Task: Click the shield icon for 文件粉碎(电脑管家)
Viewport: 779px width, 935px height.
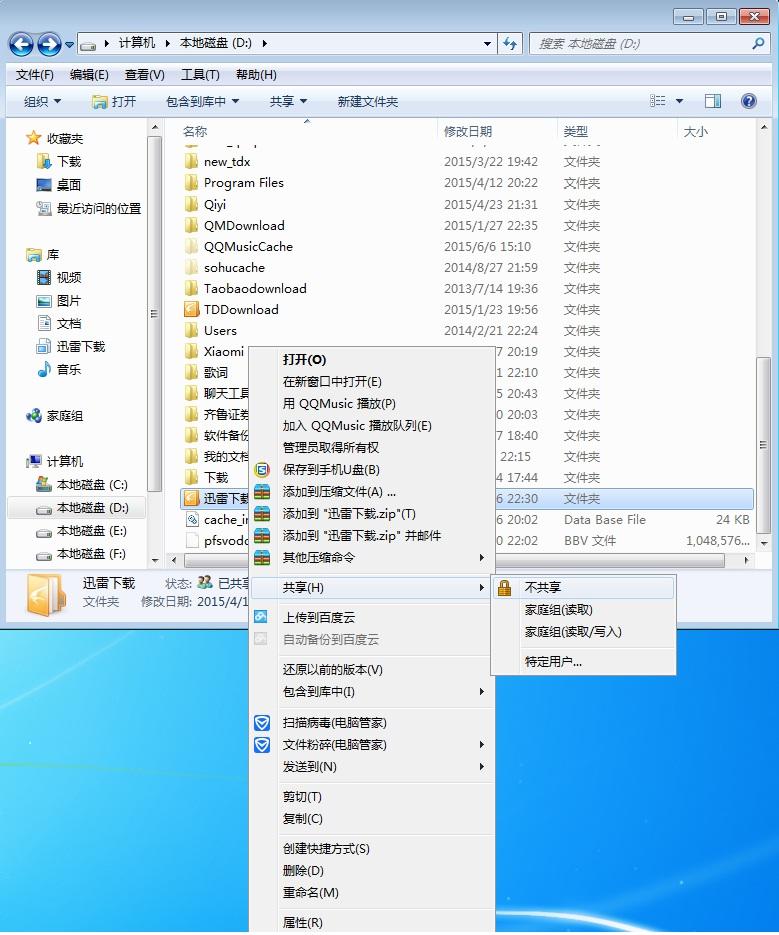Action: pyautogui.click(x=262, y=745)
